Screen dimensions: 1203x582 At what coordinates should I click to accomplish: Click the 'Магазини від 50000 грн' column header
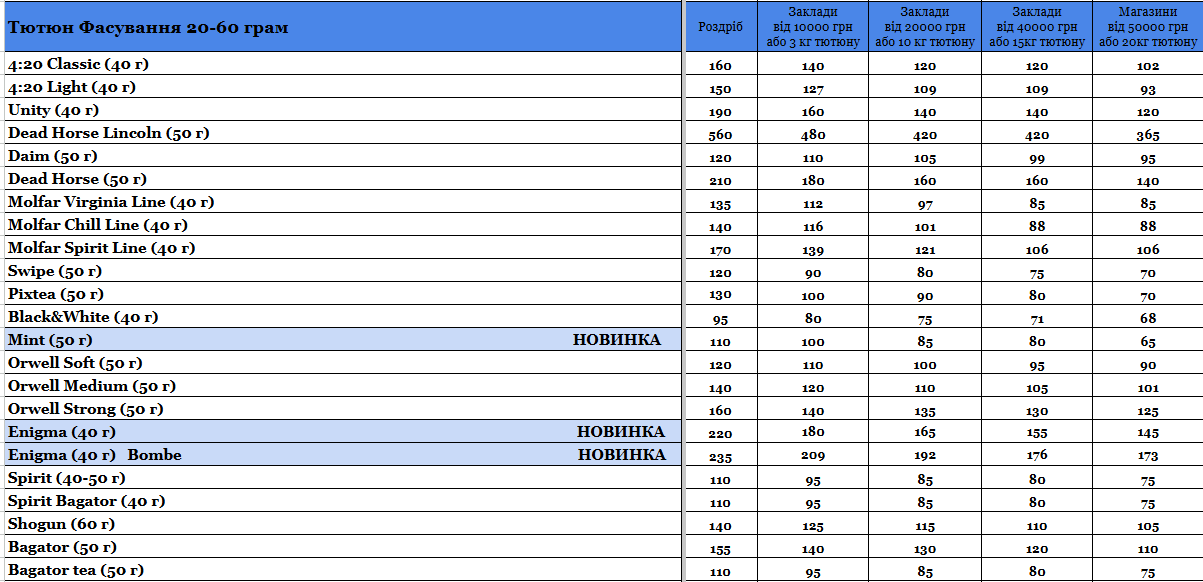(x=1148, y=26)
